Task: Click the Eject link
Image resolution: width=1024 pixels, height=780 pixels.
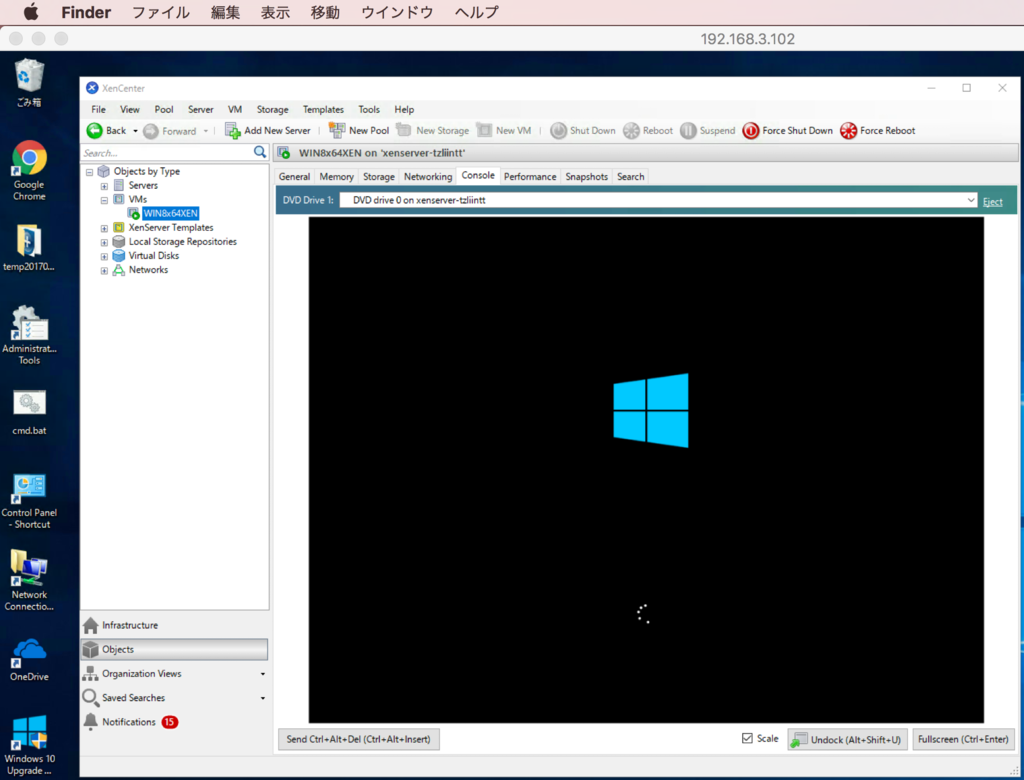Action: tap(993, 202)
